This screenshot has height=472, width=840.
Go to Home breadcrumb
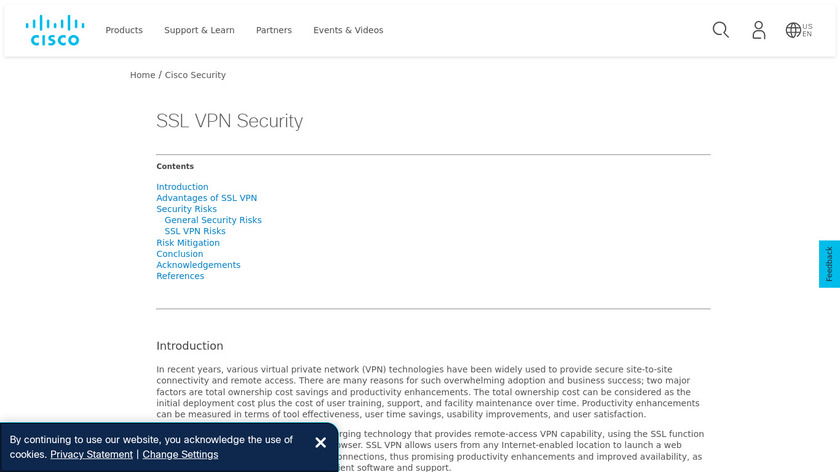pyautogui.click(x=142, y=75)
